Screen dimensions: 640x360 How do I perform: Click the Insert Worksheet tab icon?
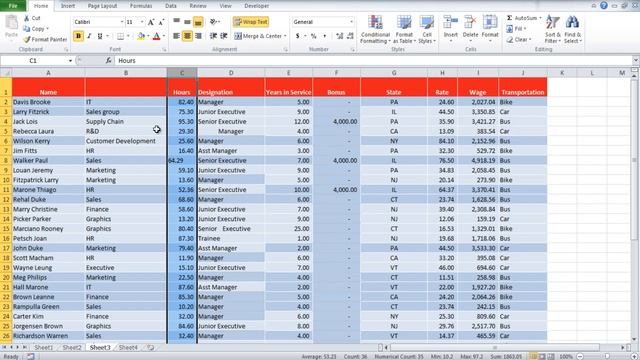(x=151, y=347)
